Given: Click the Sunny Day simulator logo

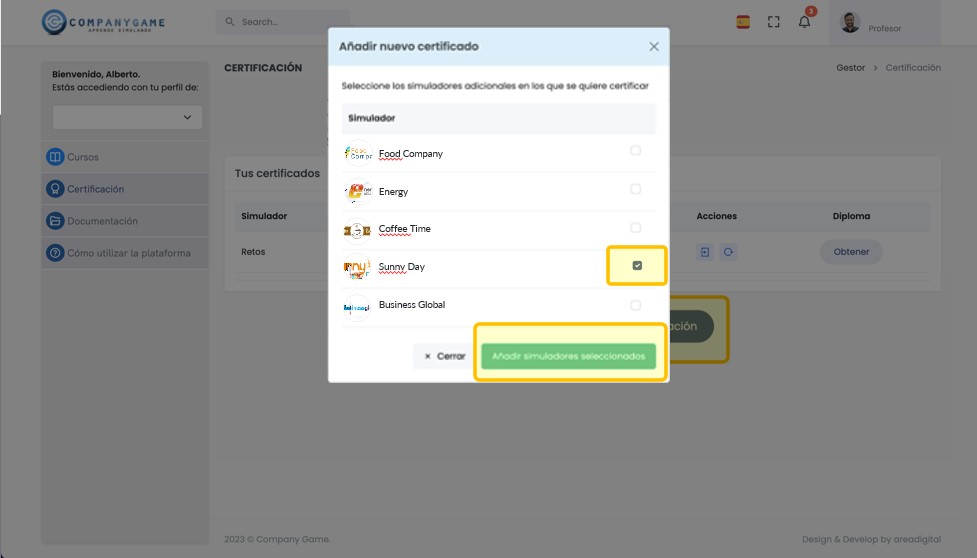Looking at the screenshot, I should [357, 267].
